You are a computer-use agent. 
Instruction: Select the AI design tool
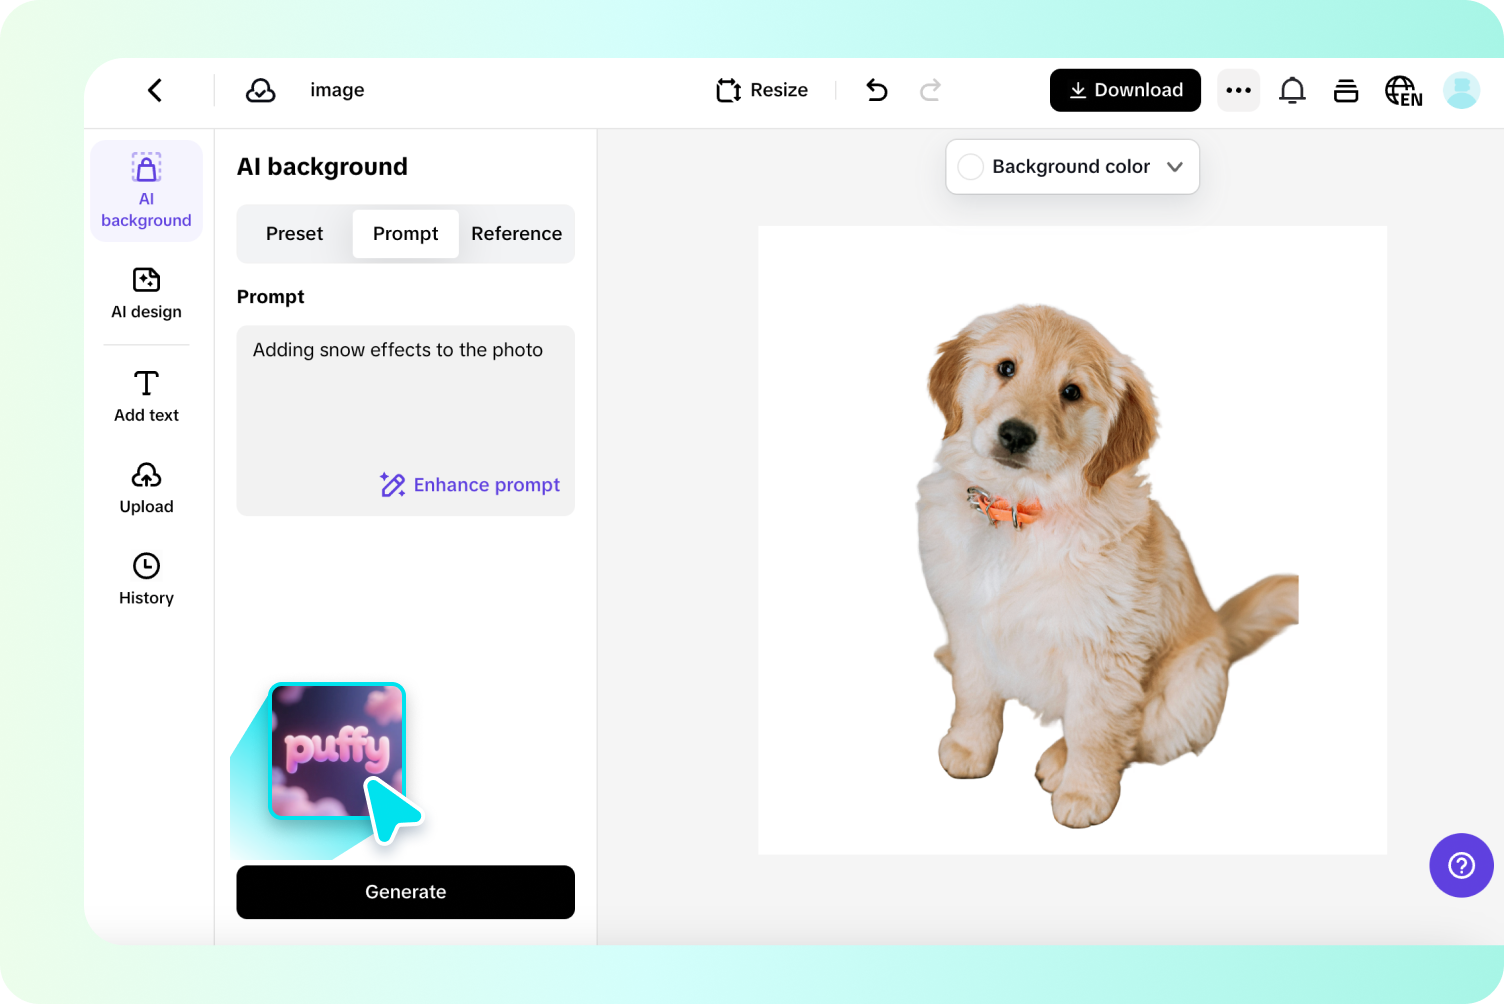coord(146,295)
